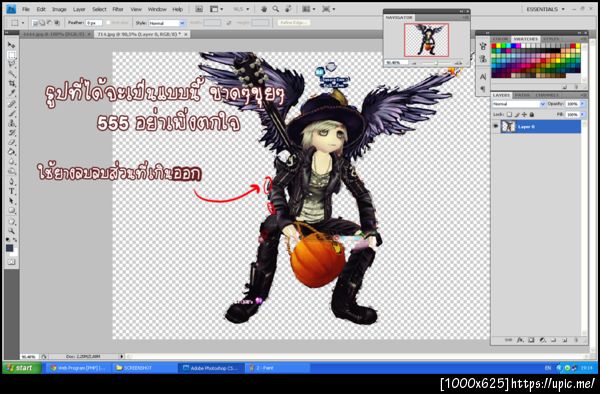Select the Eraser tool

click(11, 142)
